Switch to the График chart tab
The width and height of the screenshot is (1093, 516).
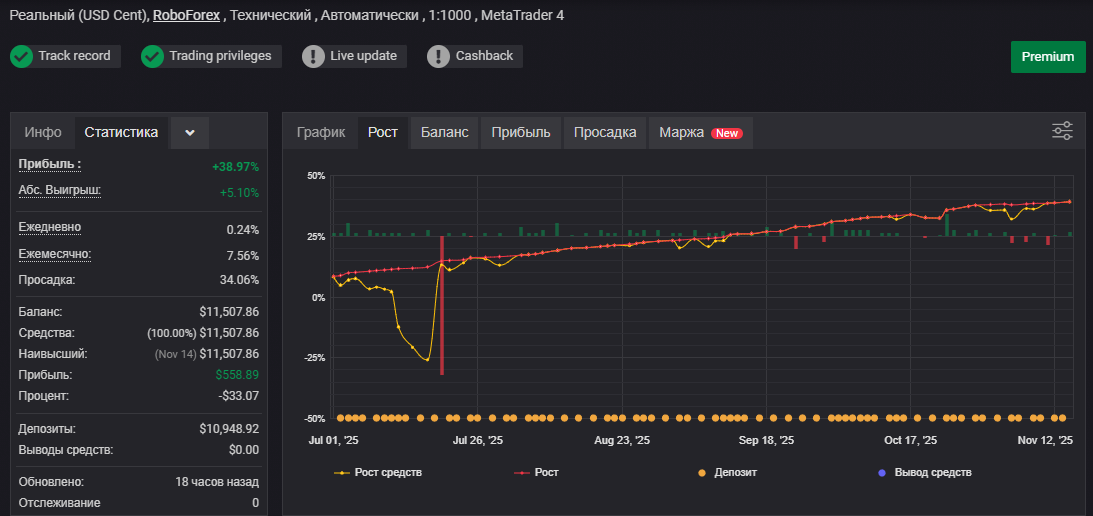(x=321, y=132)
